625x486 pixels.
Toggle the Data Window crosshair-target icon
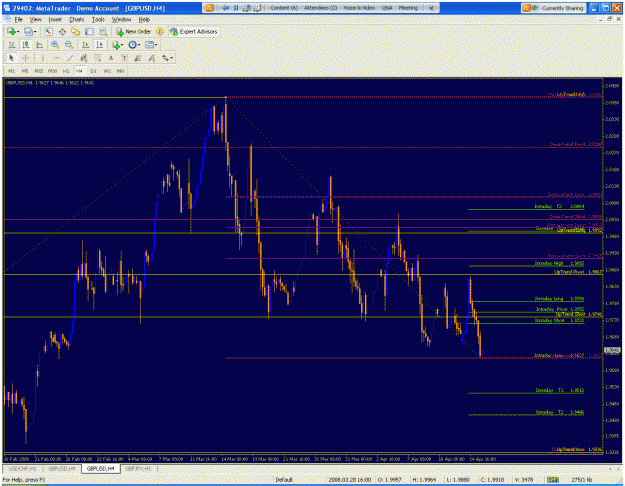62,31
